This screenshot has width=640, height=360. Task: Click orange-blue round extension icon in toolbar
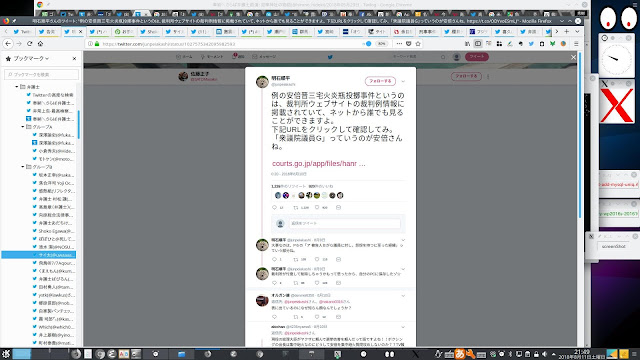click(x=563, y=44)
